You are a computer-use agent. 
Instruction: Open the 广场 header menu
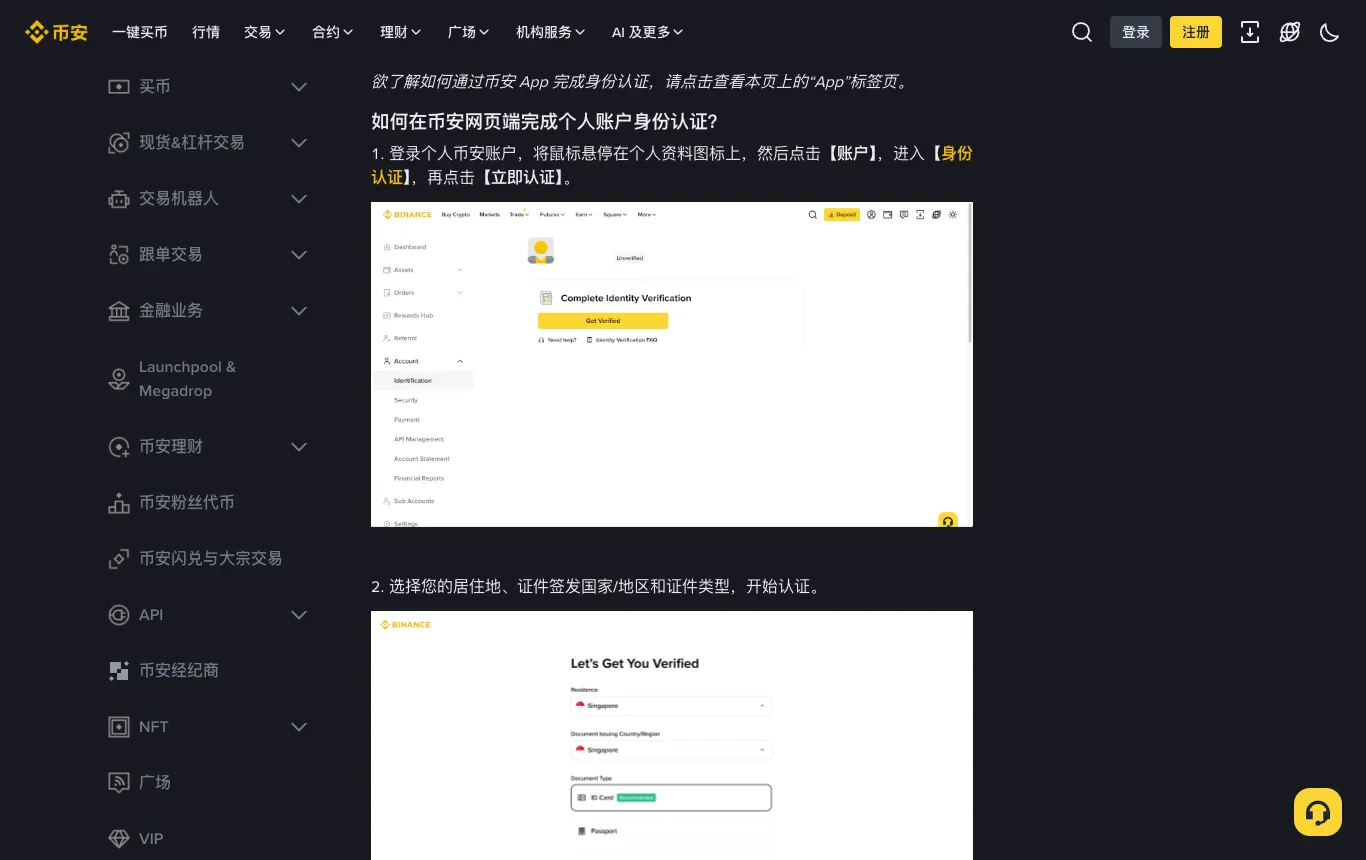pos(469,32)
